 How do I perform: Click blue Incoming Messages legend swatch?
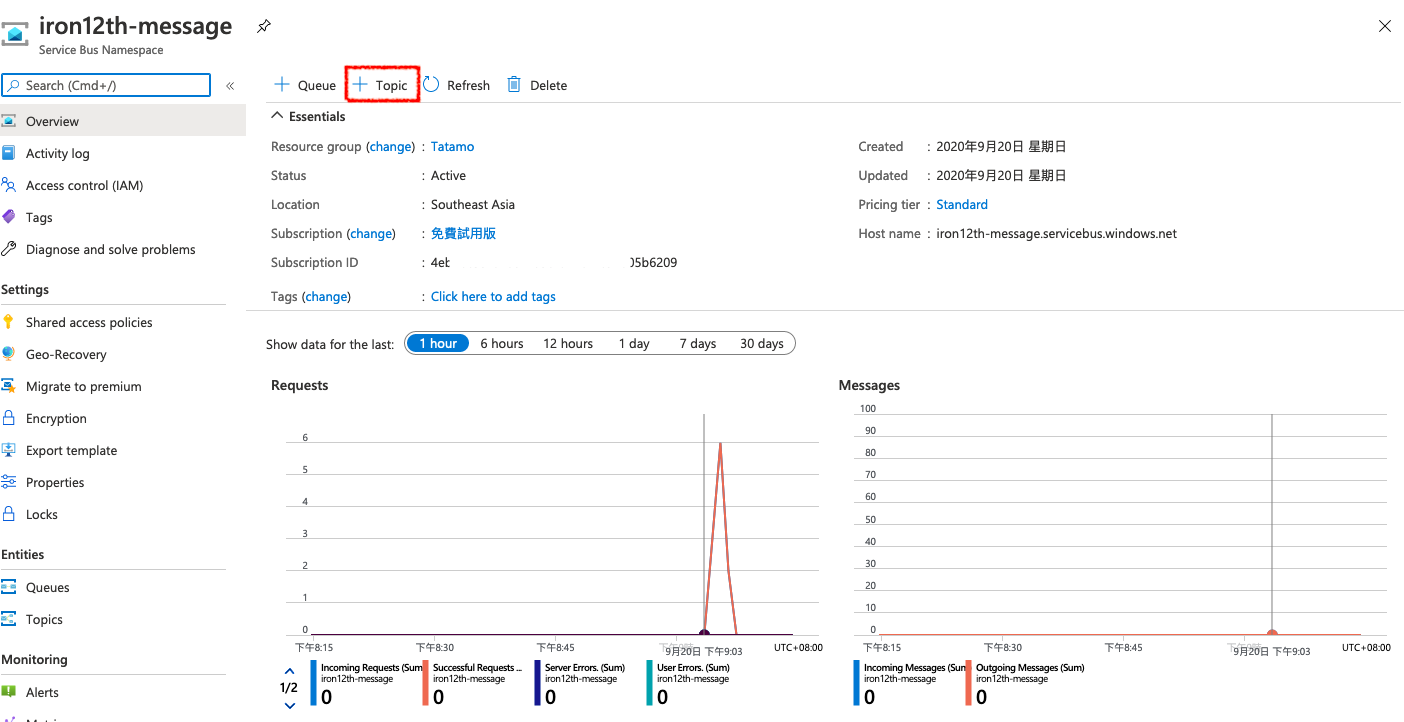tap(857, 683)
